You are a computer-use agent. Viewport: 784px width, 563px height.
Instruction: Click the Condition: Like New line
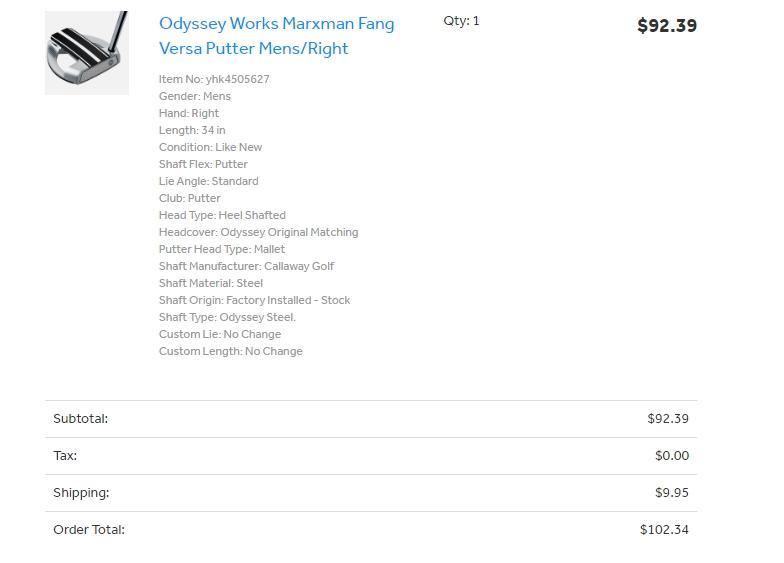tap(210, 147)
